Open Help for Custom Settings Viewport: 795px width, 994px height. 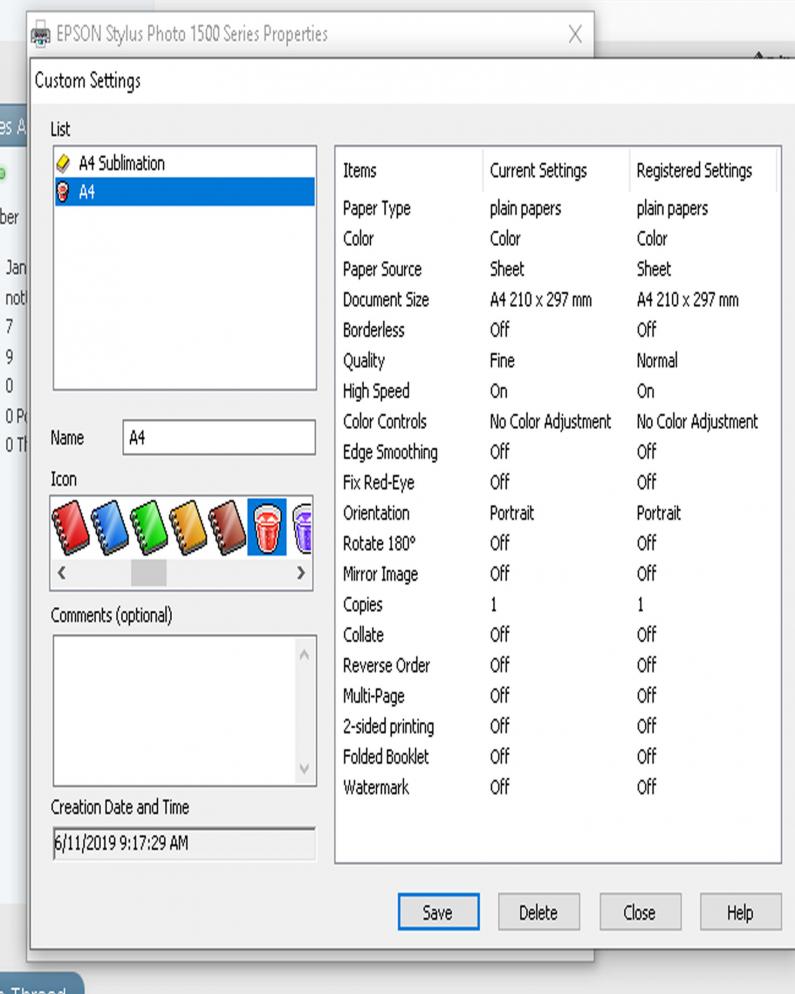[x=740, y=912]
